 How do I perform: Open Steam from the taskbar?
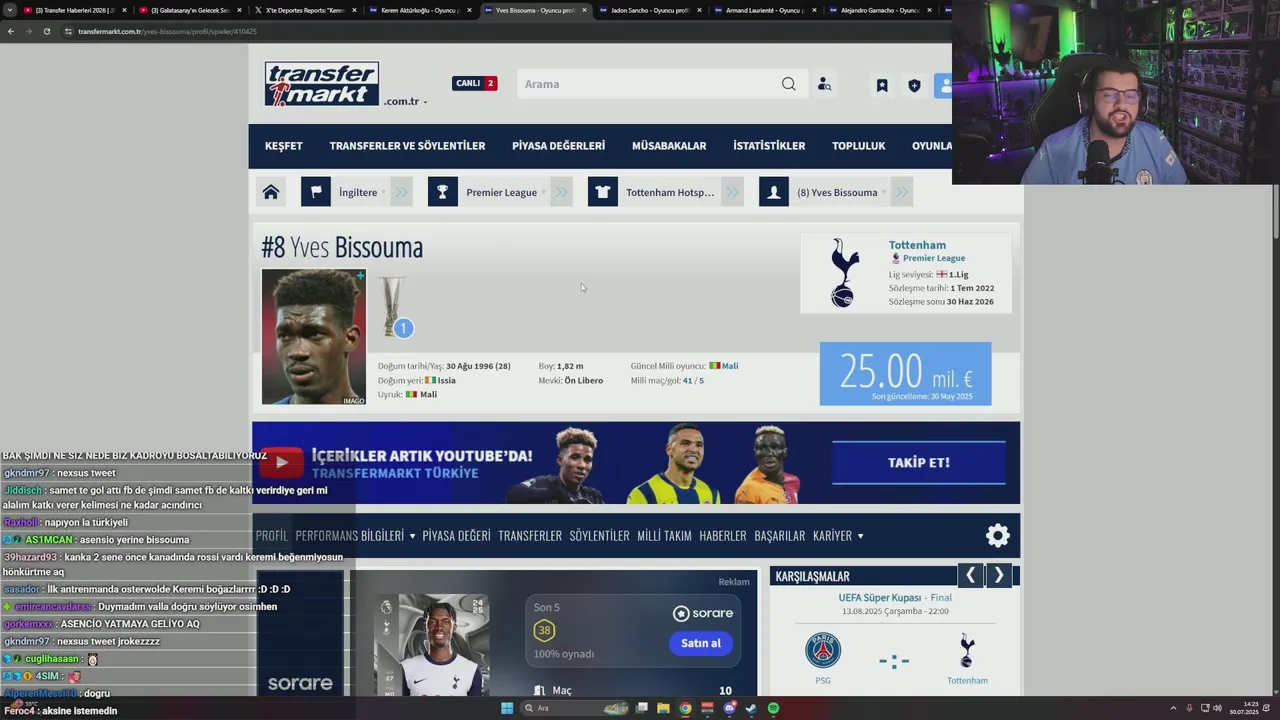click(x=751, y=708)
